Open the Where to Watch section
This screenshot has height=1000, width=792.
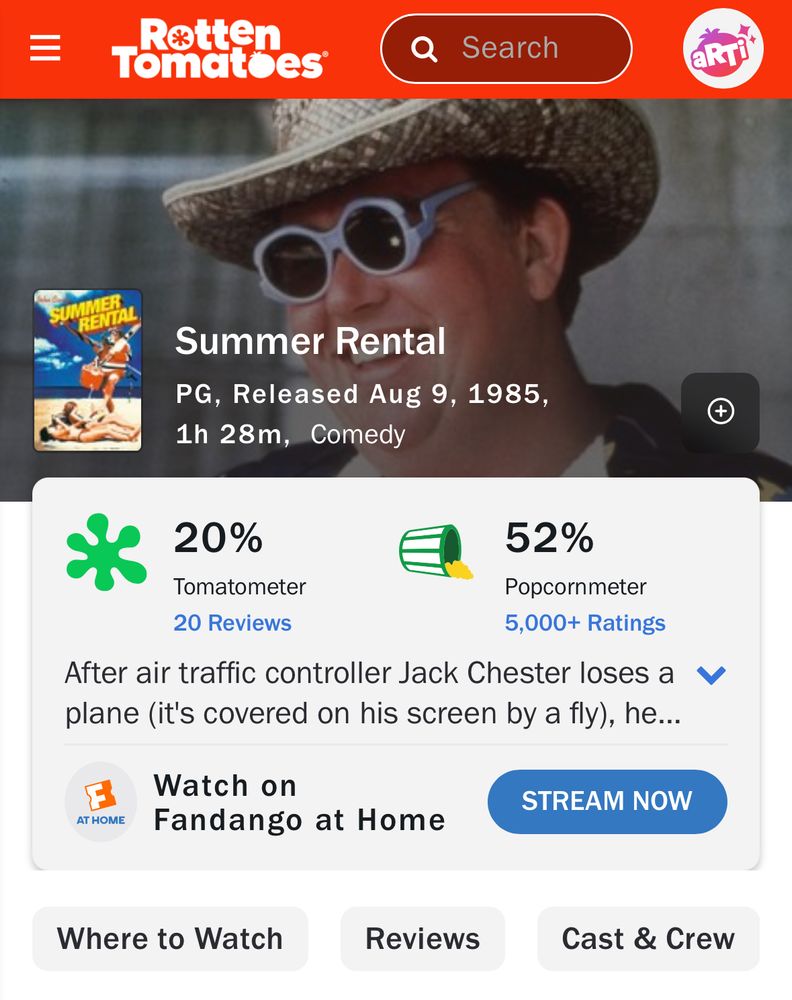coord(170,938)
